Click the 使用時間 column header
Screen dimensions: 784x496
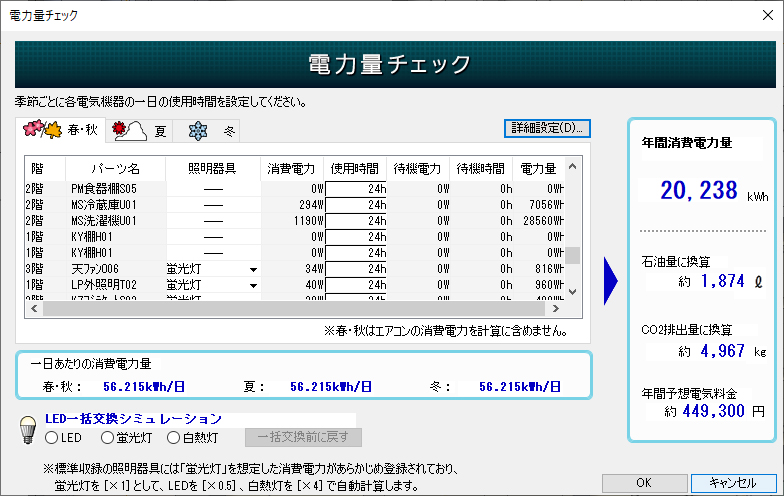pyautogui.click(x=355, y=168)
